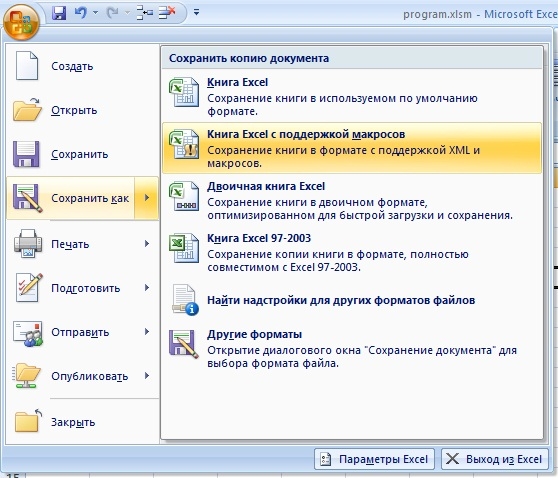Image resolution: width=558 pixels, height=478 pixels.
Task: Click the blank page icon next to Создать
Action: coord(27,65)
